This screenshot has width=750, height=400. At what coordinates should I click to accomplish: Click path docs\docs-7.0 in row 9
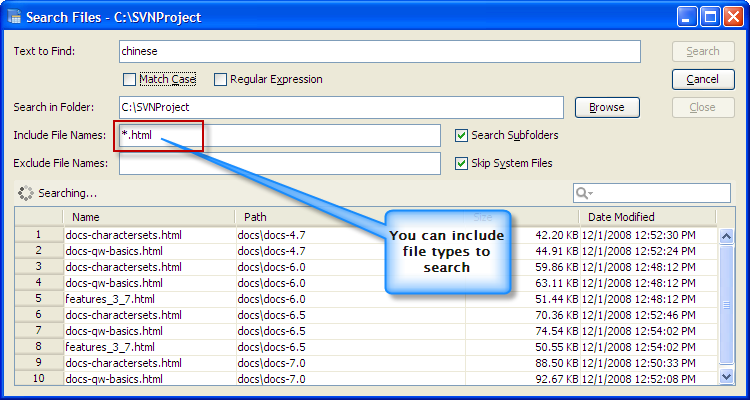pyautogui.click(x=271, y=363)
